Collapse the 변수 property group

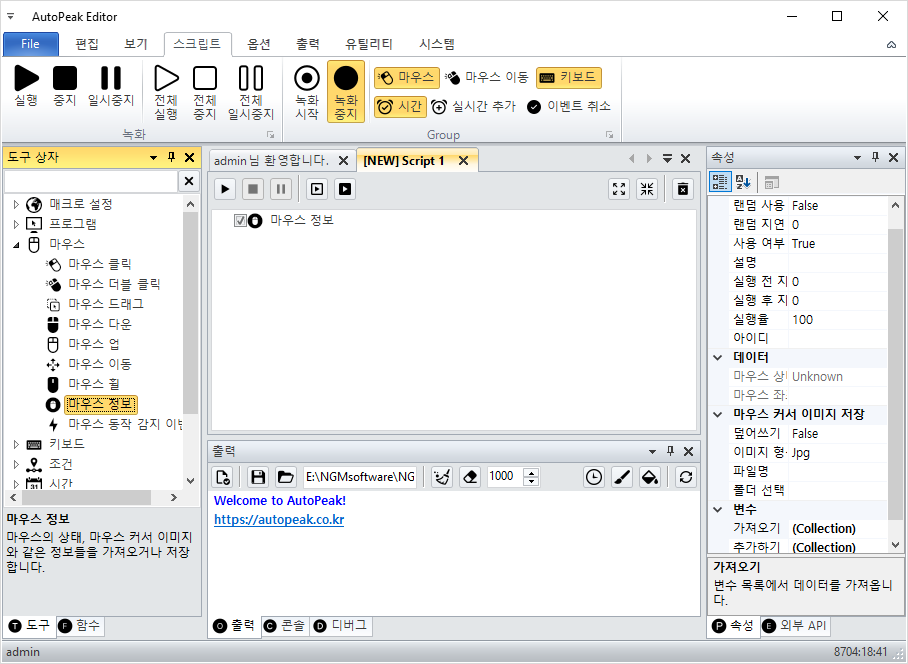click(x=717, y=509)
